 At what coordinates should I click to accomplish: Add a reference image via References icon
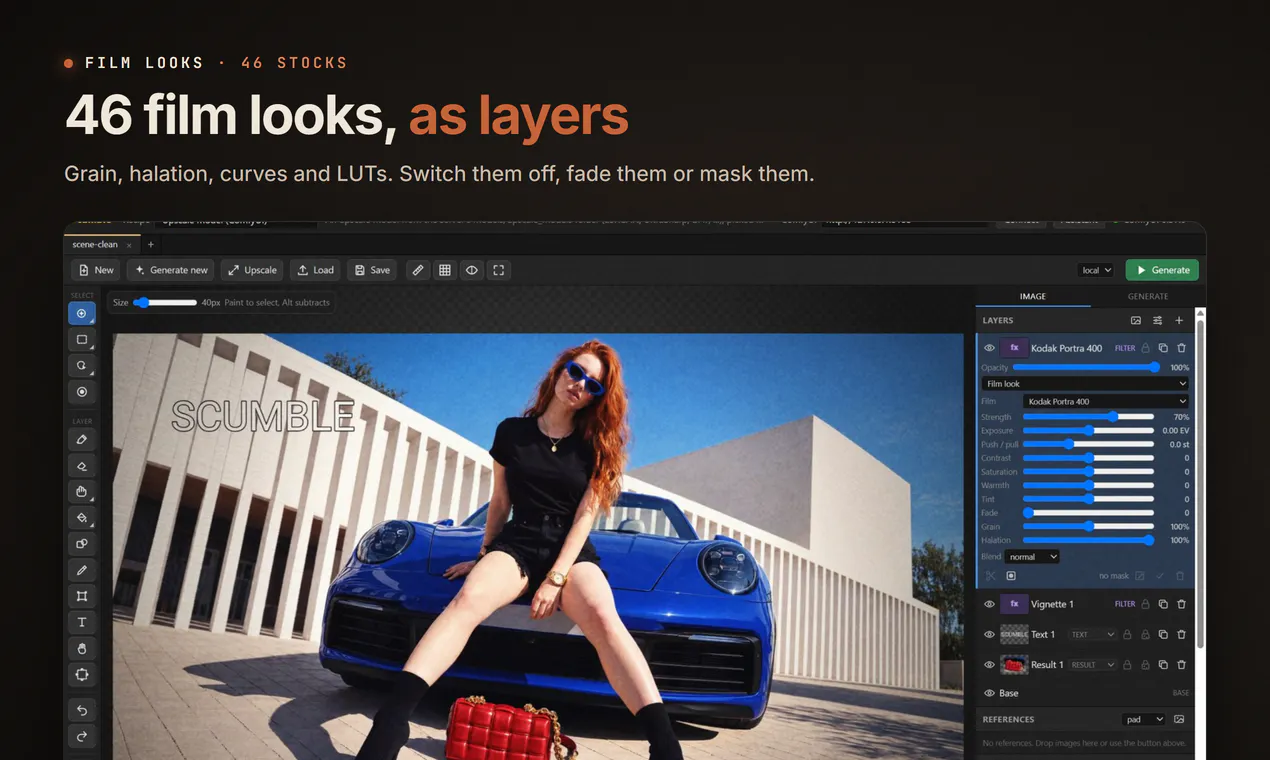coord(1179,719)
